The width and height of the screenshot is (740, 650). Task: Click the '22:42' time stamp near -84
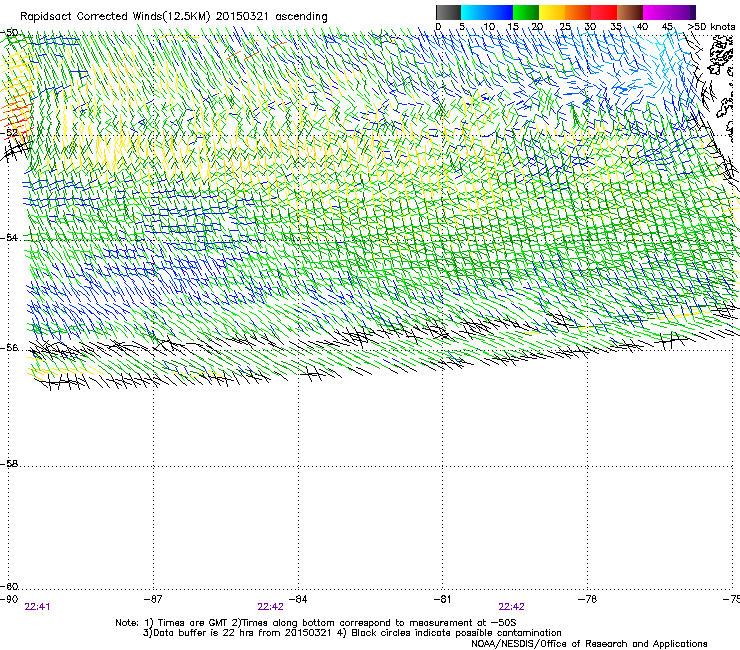pyautogui.click(x=270, y=607)
